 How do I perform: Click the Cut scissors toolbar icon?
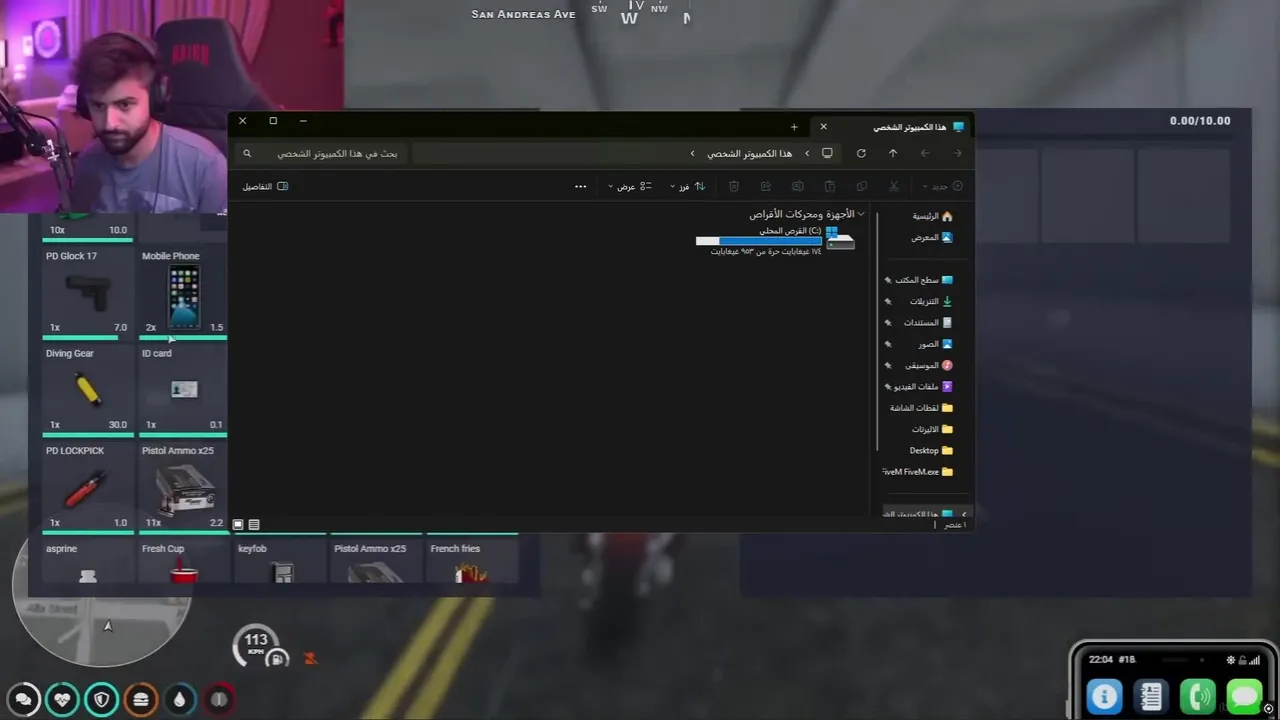[x=894, y=186]
